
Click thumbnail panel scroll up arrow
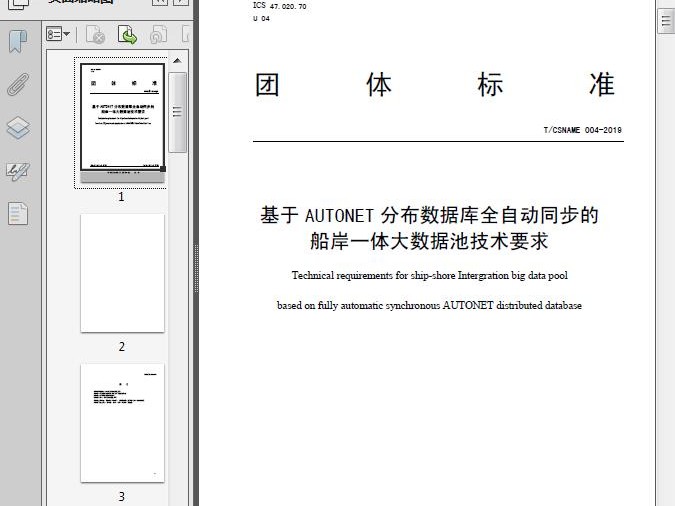click(x=177, y=61)
